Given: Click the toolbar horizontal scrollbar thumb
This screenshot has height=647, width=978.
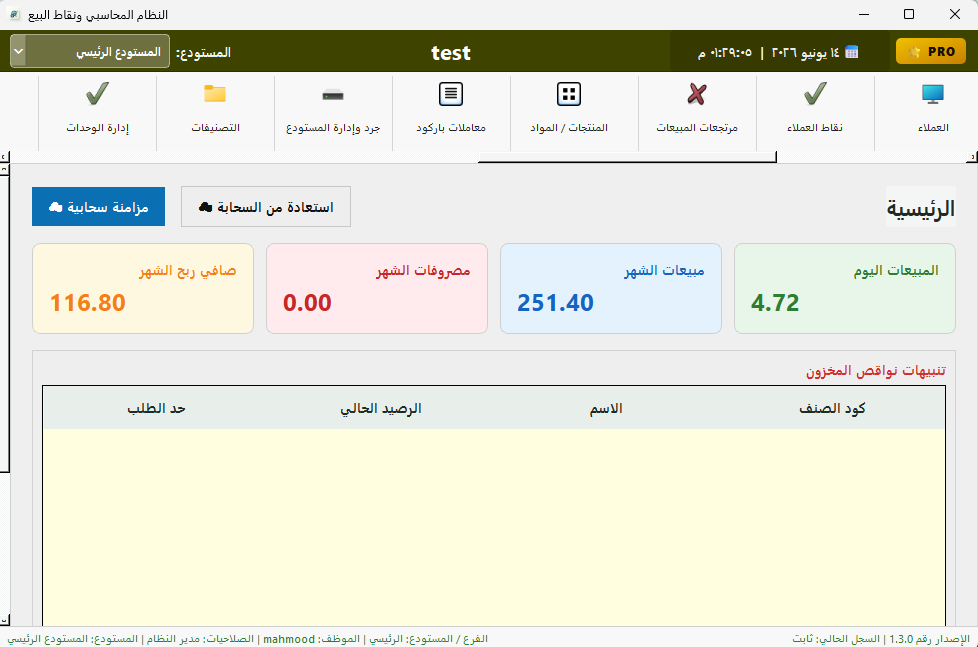Looking at the screenshot, I should (x=627, y=157).
